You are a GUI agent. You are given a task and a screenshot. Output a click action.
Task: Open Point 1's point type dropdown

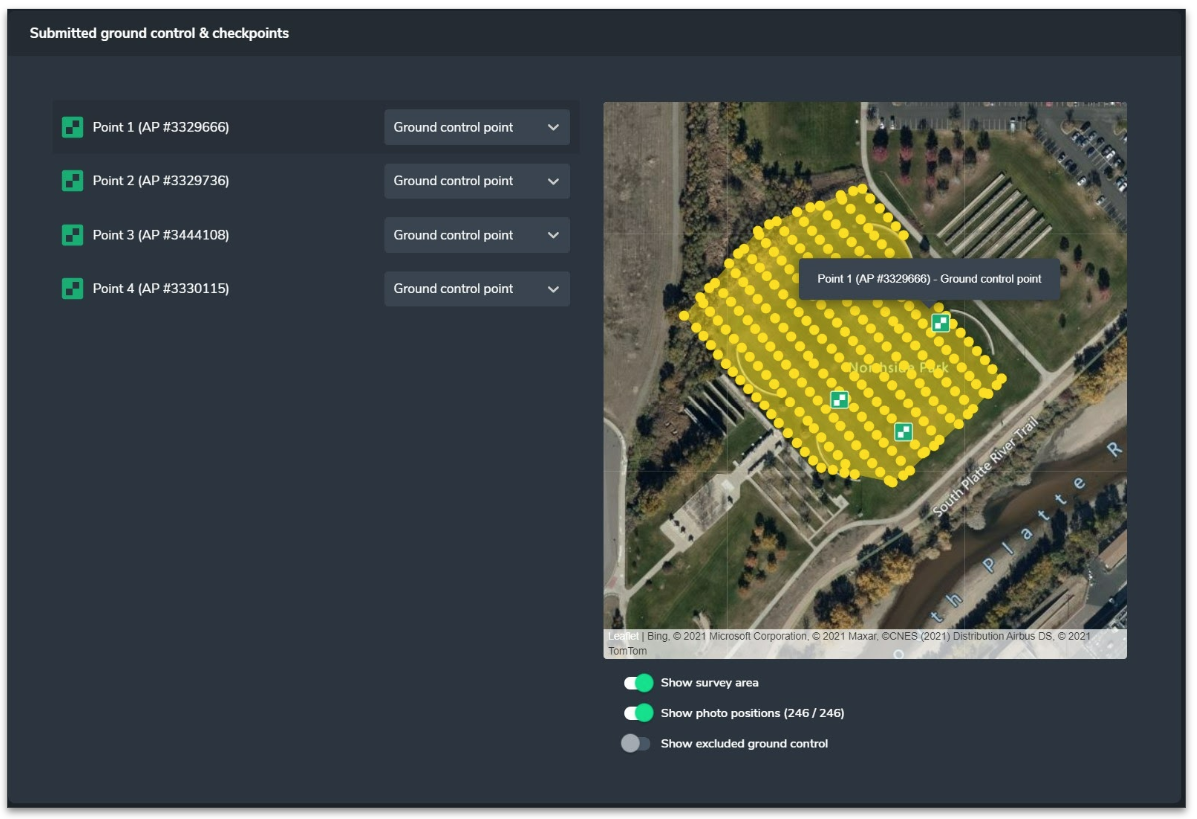pyautogui.click(x=476, y=127)
